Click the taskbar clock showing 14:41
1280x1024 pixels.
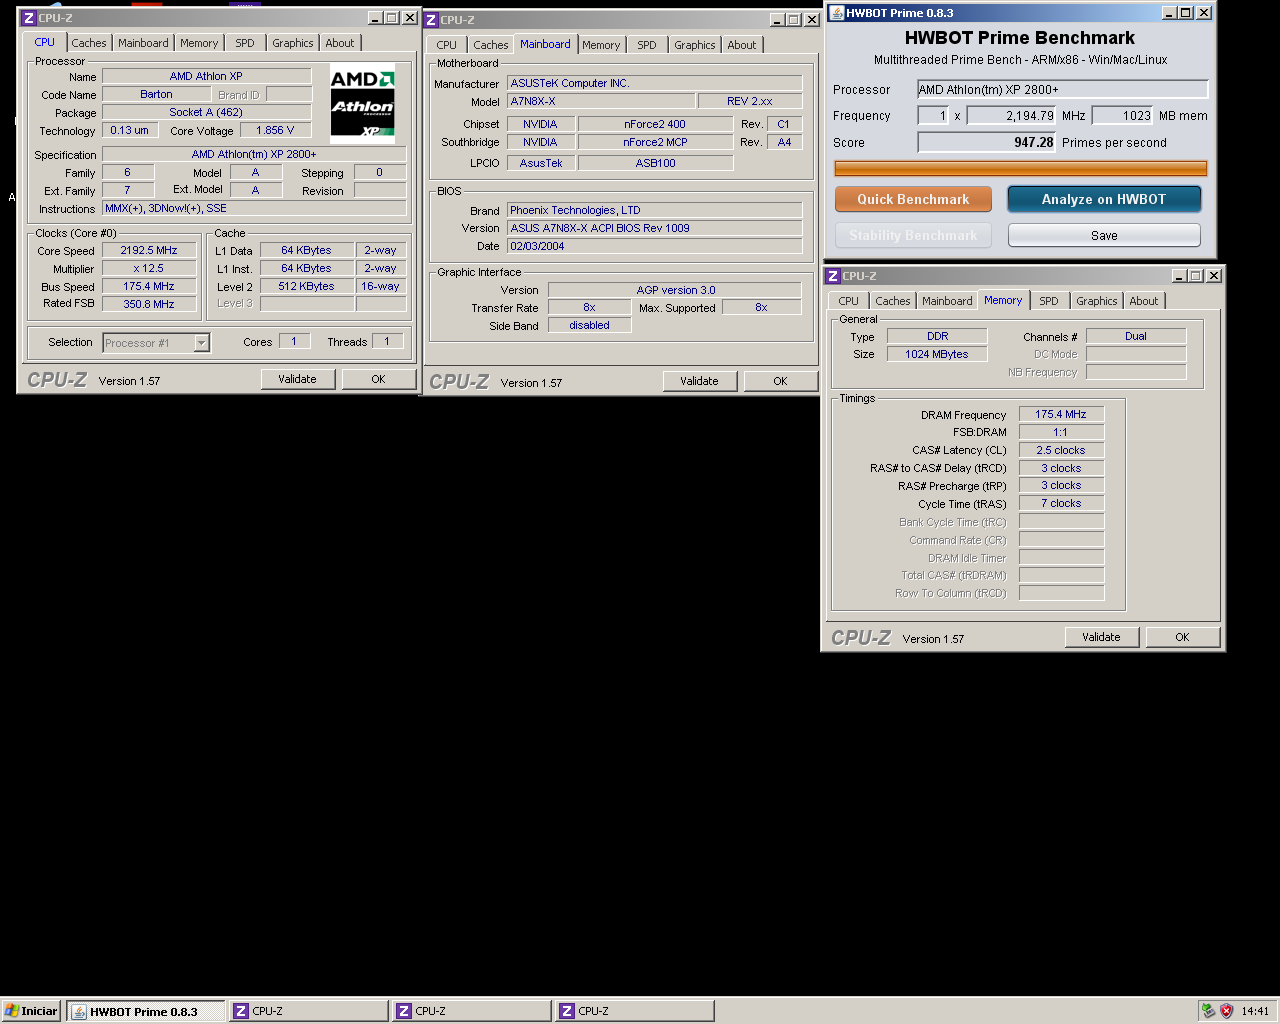(x=1255, y=1011)
